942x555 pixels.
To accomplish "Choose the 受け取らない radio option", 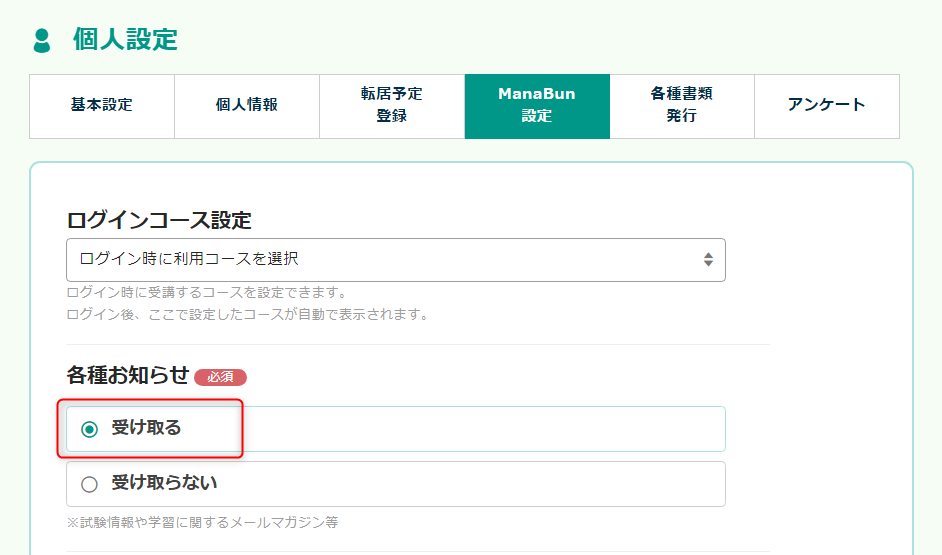I will [x=90, y=484].
